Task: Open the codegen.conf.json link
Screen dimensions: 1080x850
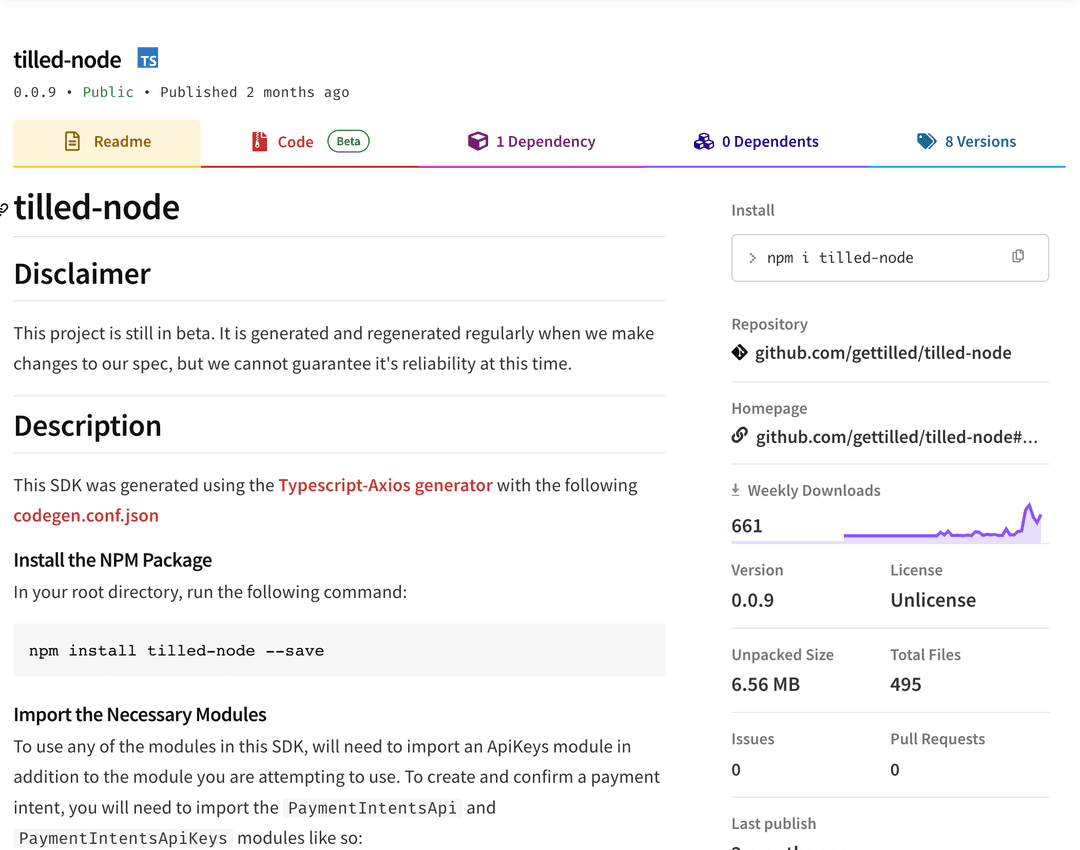Action: coord(86,515)
